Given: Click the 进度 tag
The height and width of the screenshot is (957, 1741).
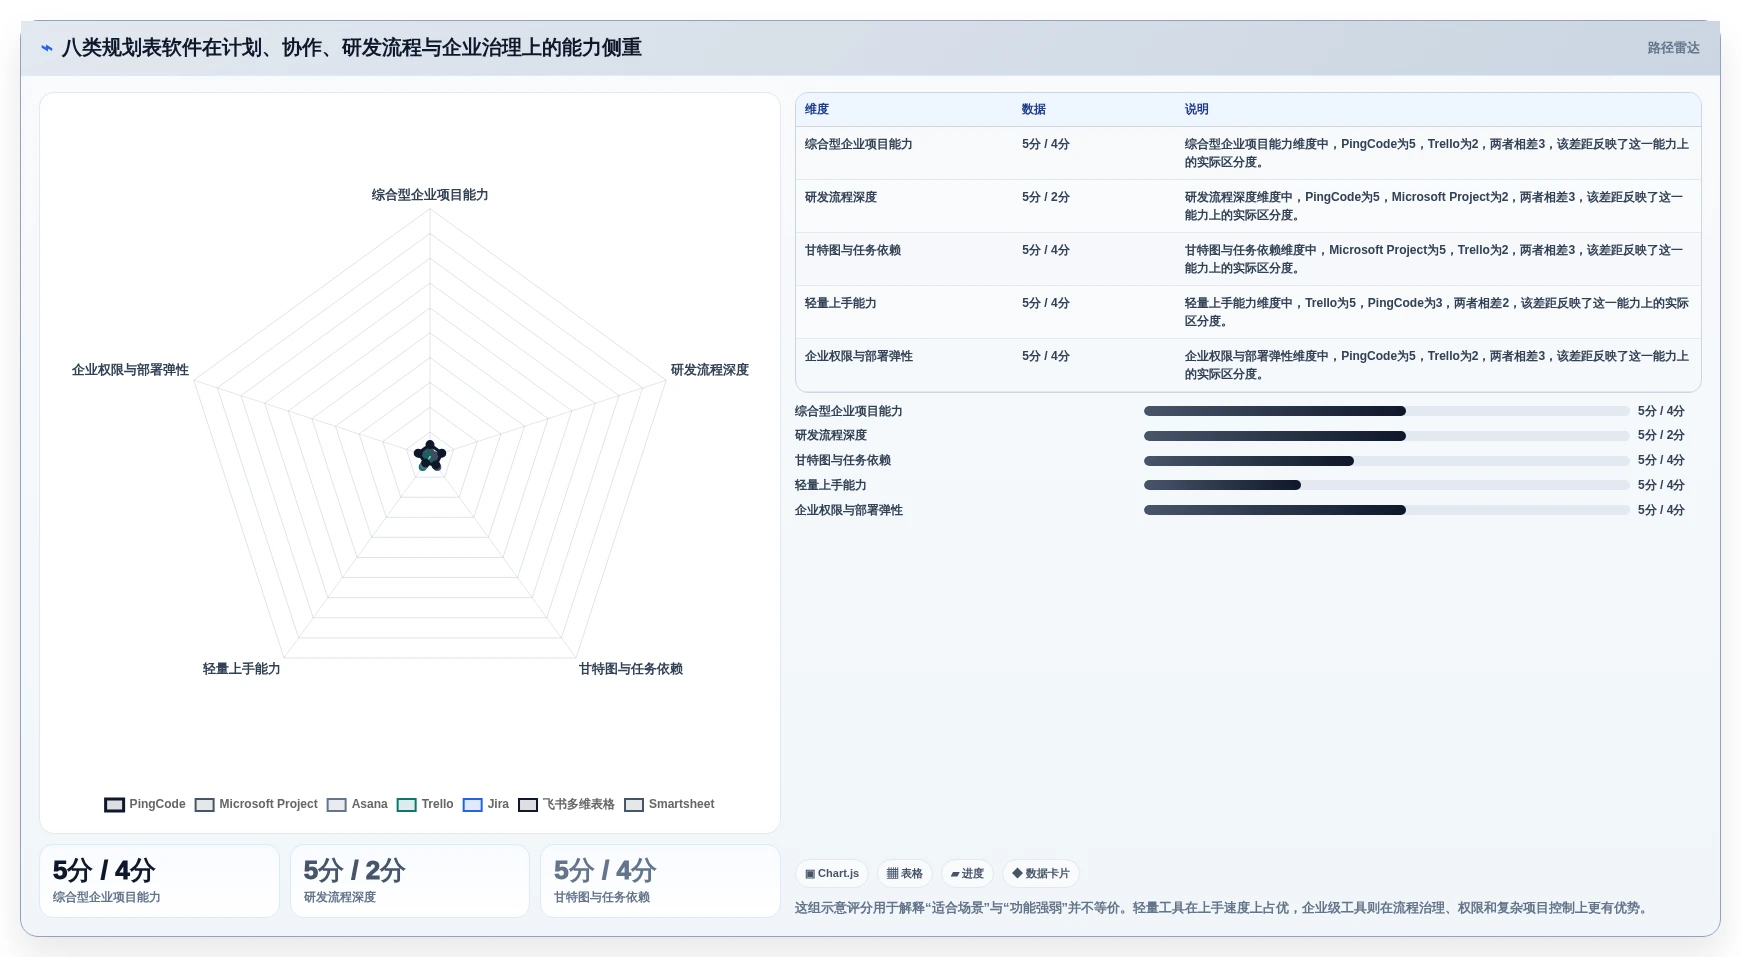Looking at the screenshot, I should 967,873.
